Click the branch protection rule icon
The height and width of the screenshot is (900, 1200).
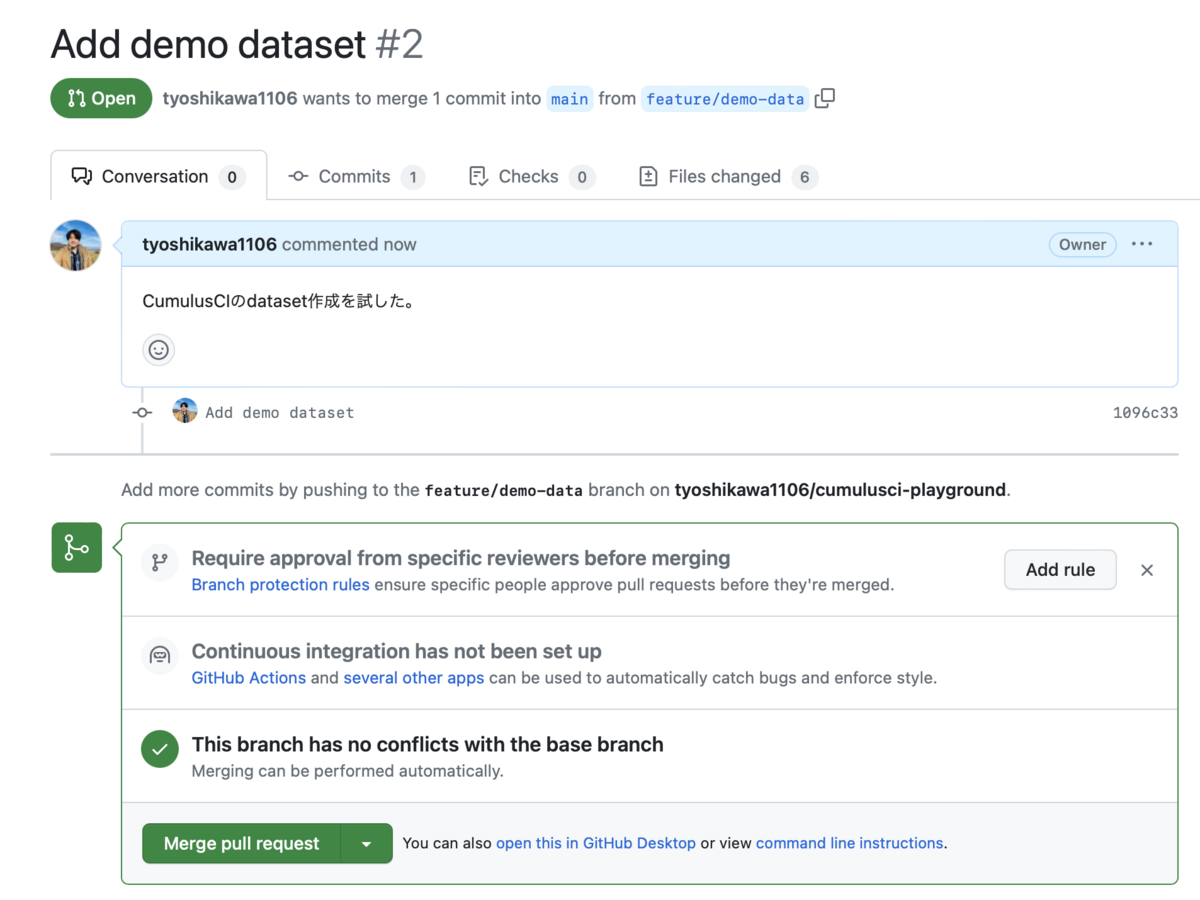click(160, 562)
